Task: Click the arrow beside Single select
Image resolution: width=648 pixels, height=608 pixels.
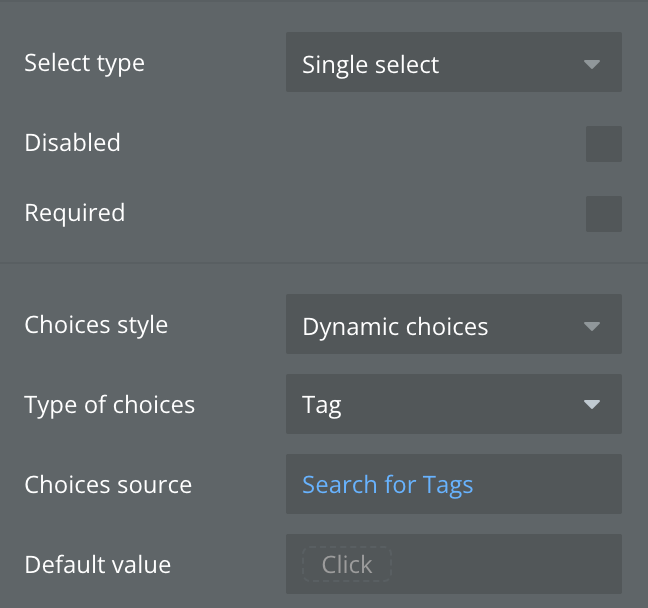Action: coord(592,64)
